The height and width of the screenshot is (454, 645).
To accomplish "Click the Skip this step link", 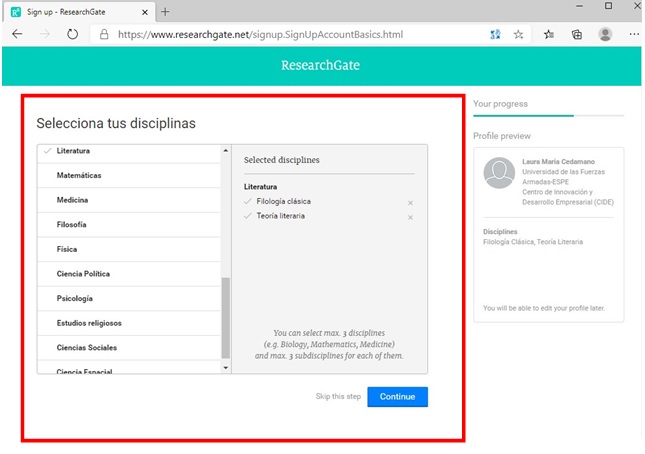I will click(338, 397).
